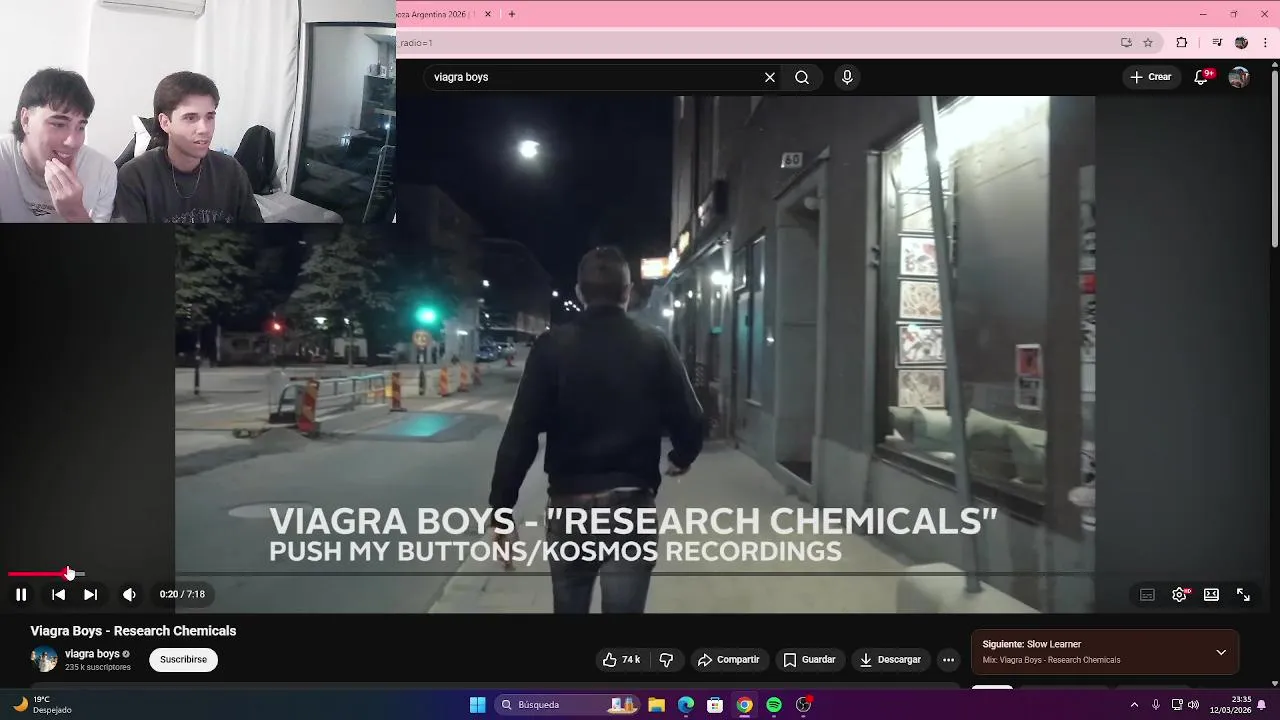
Task: Open YouTube notifications bell
Action: 1202,77
